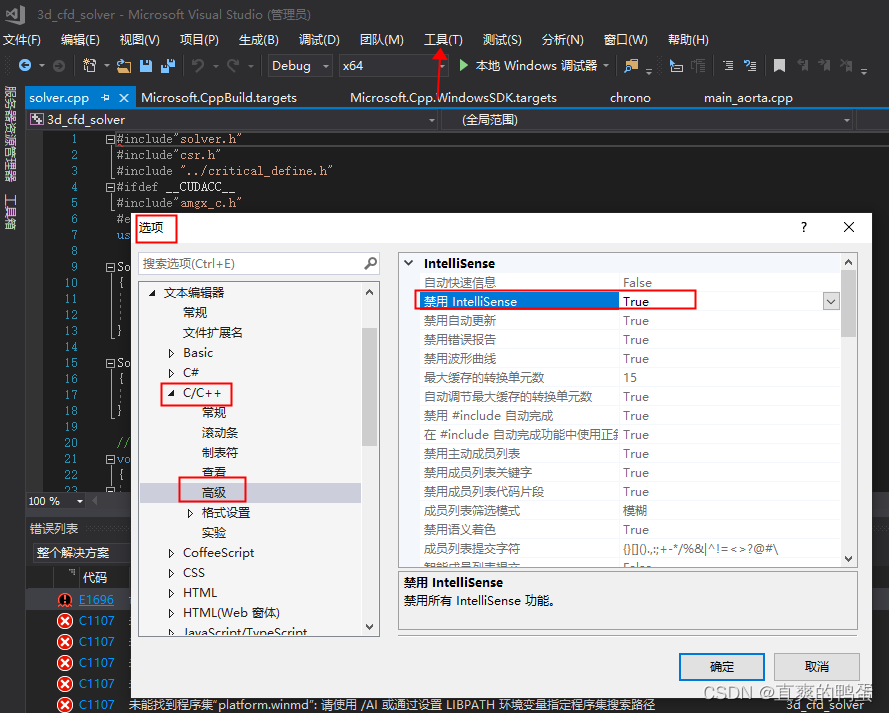Expand the C# tree node
Image resolution: width=889 pixels, height=713 pixels.
click(171, 373)
